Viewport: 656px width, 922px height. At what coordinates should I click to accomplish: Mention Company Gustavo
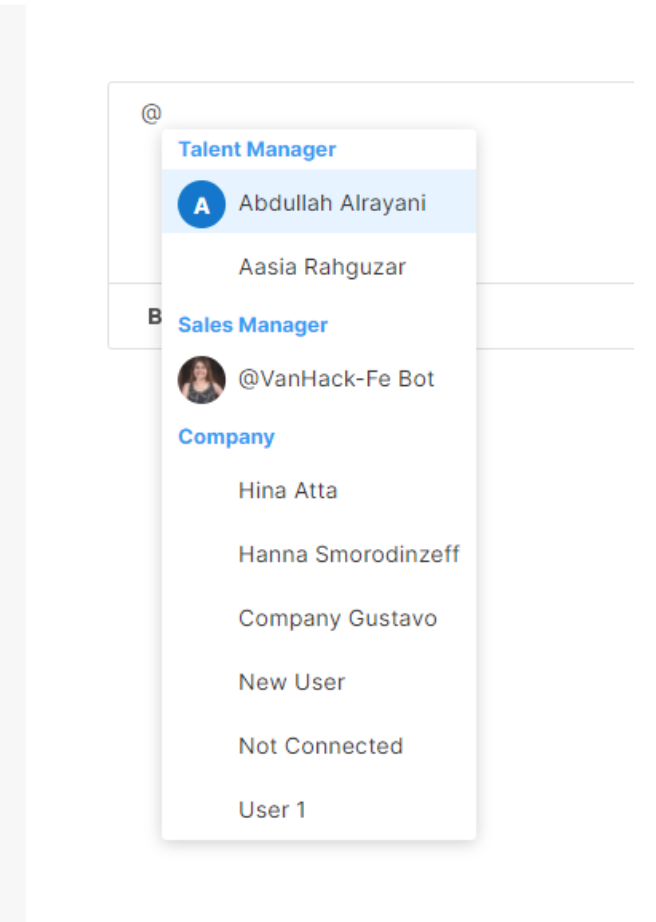pos(319,619)
